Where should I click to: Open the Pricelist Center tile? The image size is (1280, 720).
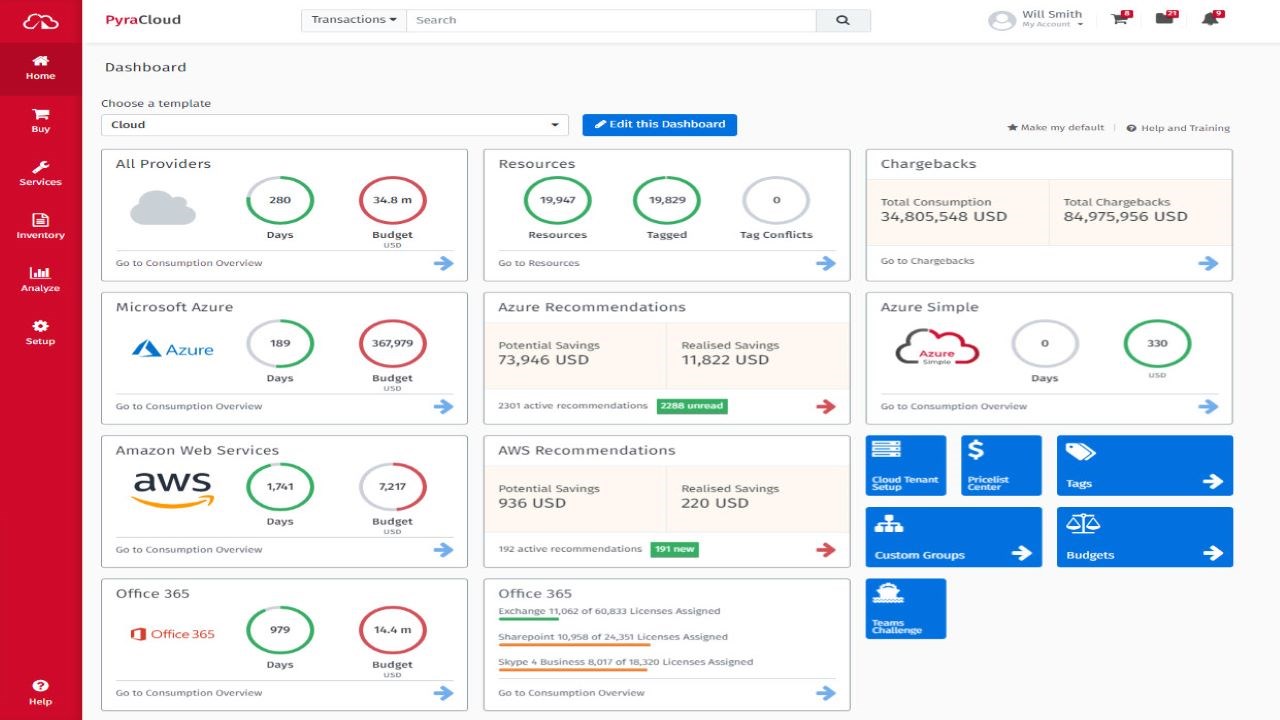coord(1001,465)
